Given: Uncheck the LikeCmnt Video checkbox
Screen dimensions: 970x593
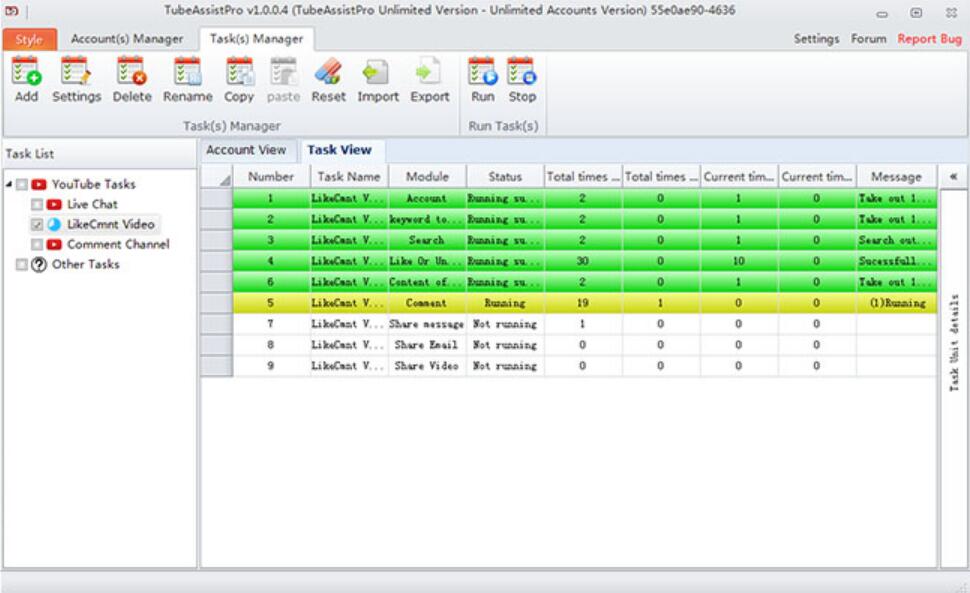Looking at the screenshot, I should coord(37,224).
